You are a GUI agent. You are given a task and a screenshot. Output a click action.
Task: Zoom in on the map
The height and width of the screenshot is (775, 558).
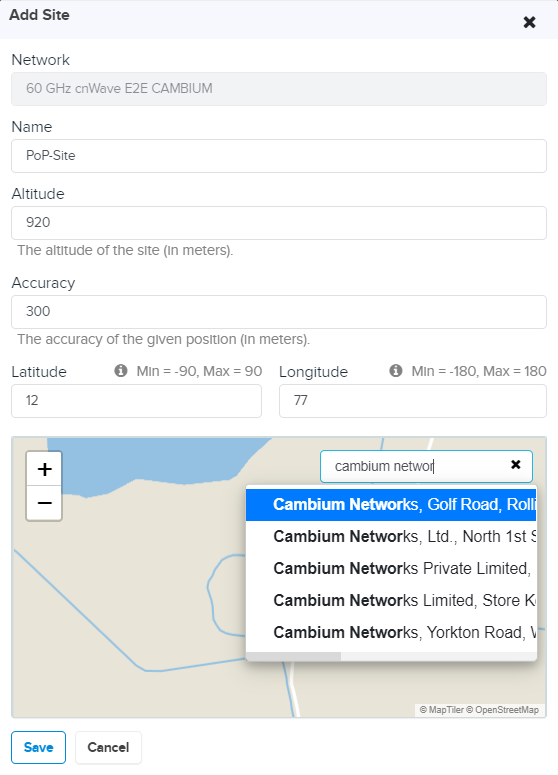tap(44, 469)
